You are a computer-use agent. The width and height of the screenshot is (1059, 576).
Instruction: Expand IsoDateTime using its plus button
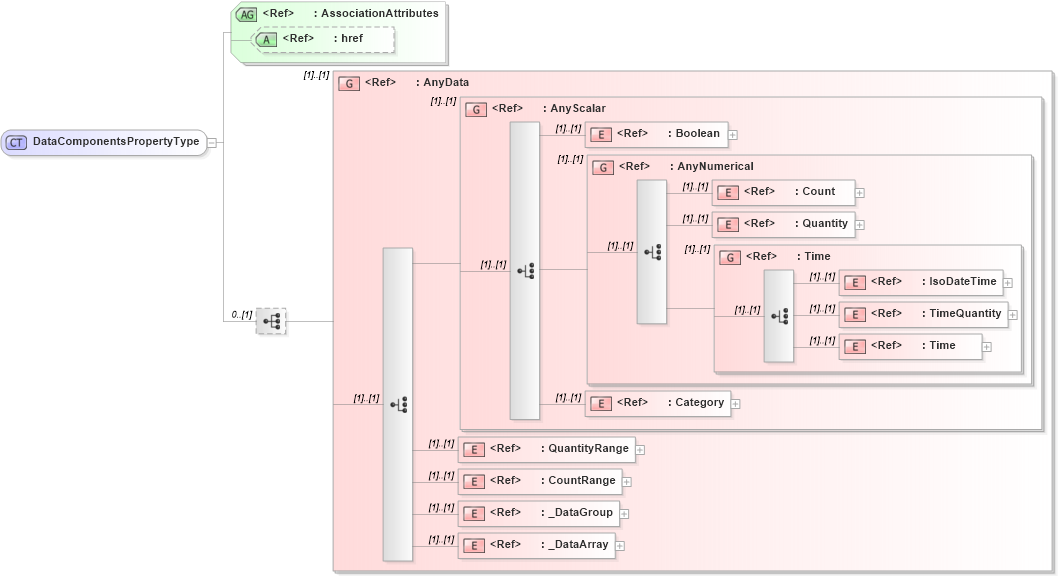pyautogui.click(x=1010, y=282)
